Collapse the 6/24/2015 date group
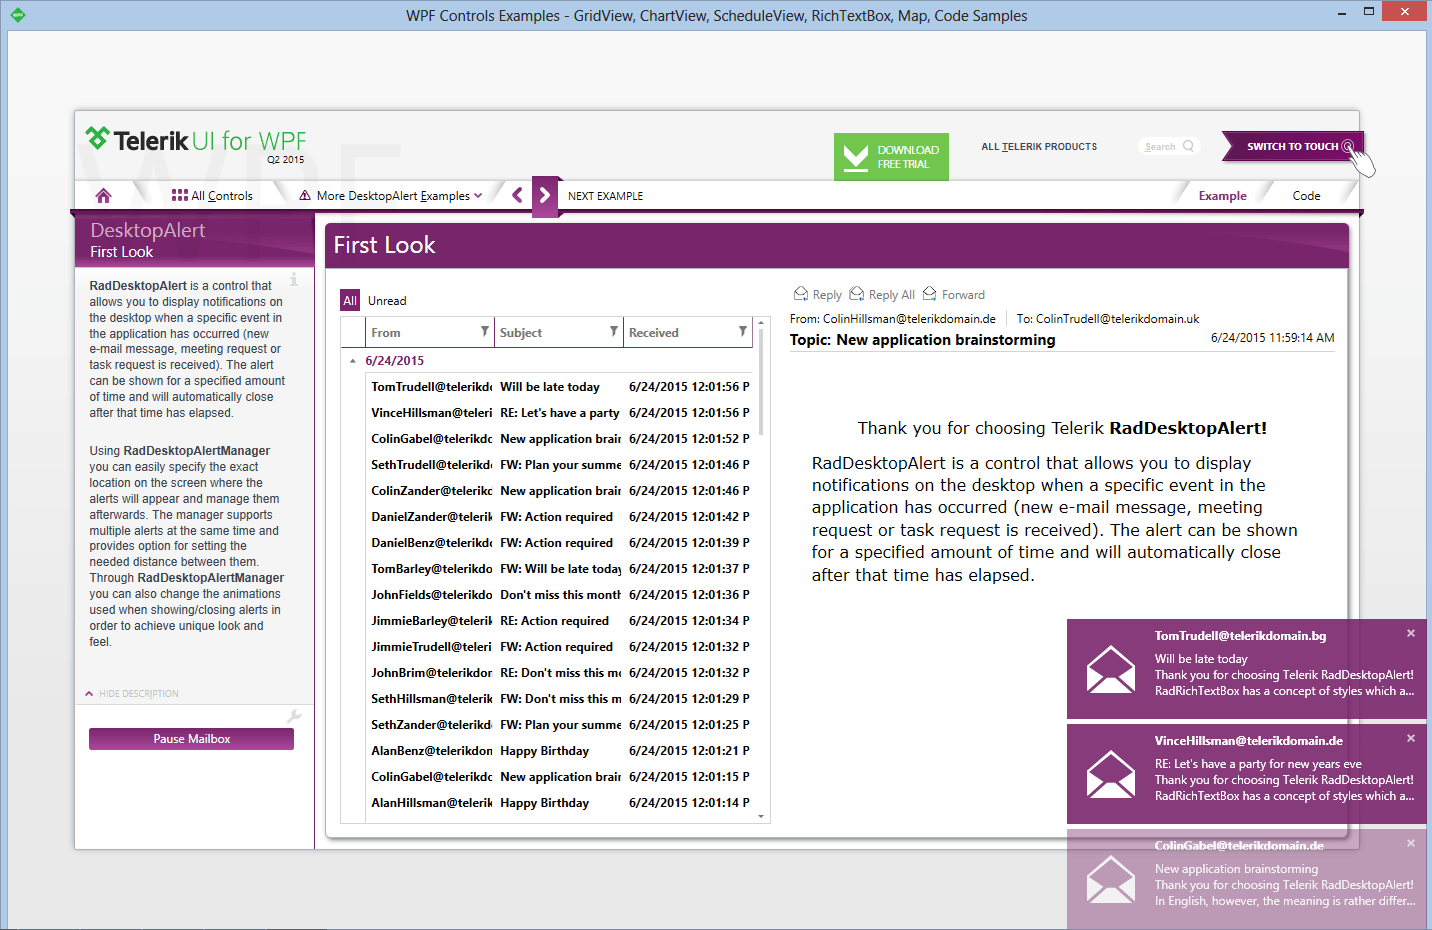The height and width of the screenshot is (930, 1432). click(353, 361)
